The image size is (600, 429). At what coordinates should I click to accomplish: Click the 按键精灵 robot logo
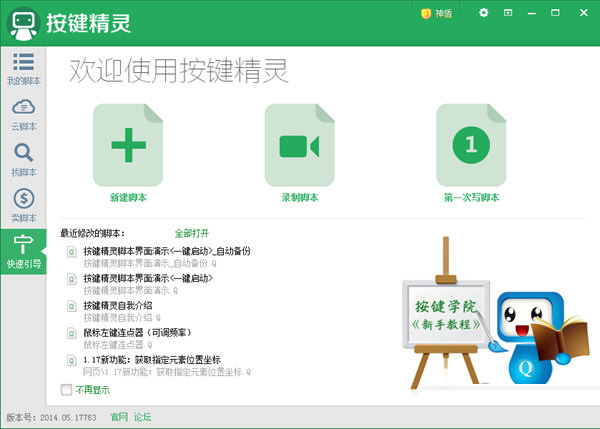pos(24,24)
